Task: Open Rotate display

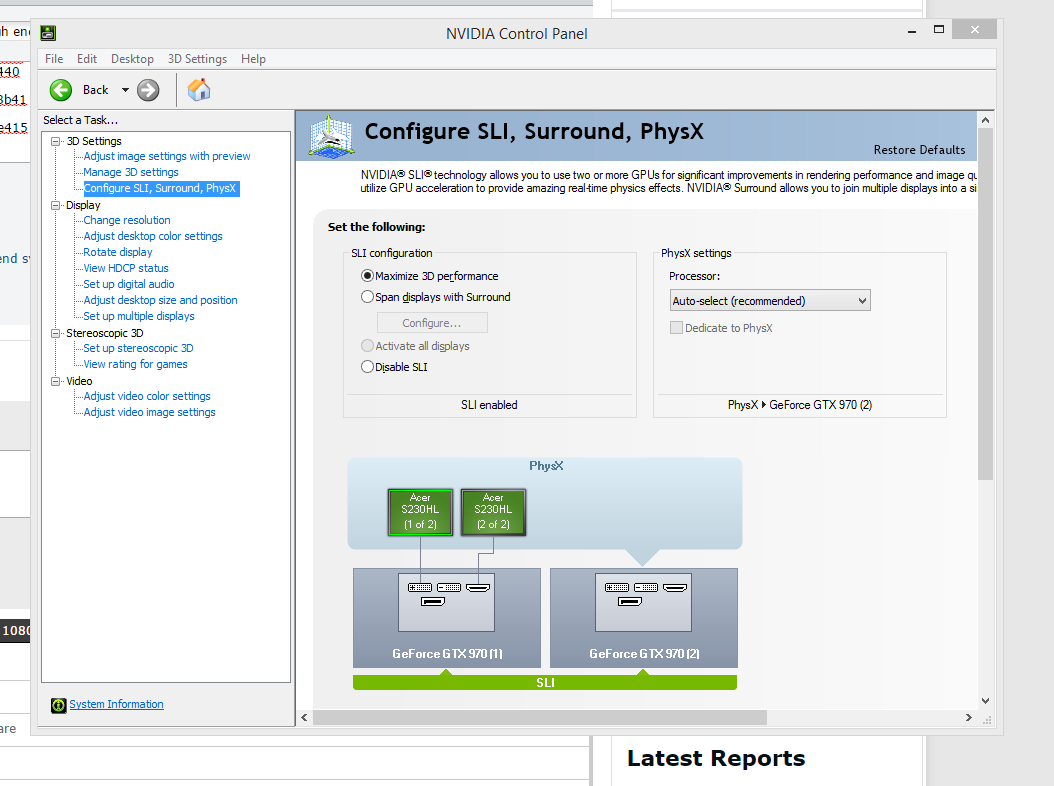Action: (118, 252)
